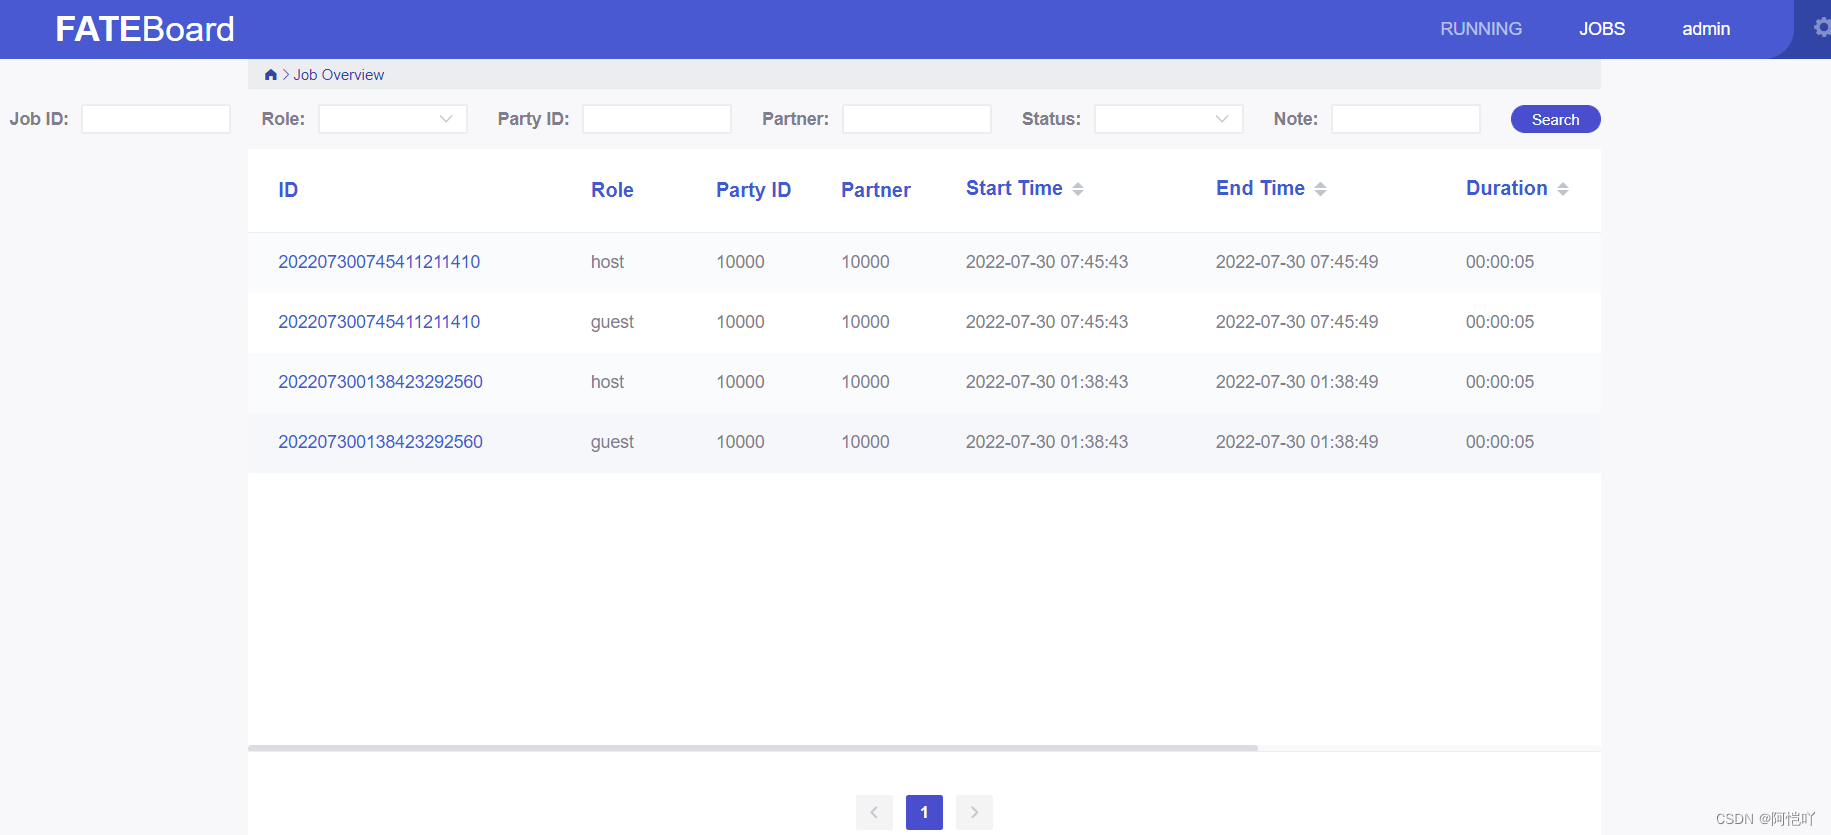The height and width of the screenshot is (835, 1831).
Task: Click the Role column header
Action: point(612,190)
